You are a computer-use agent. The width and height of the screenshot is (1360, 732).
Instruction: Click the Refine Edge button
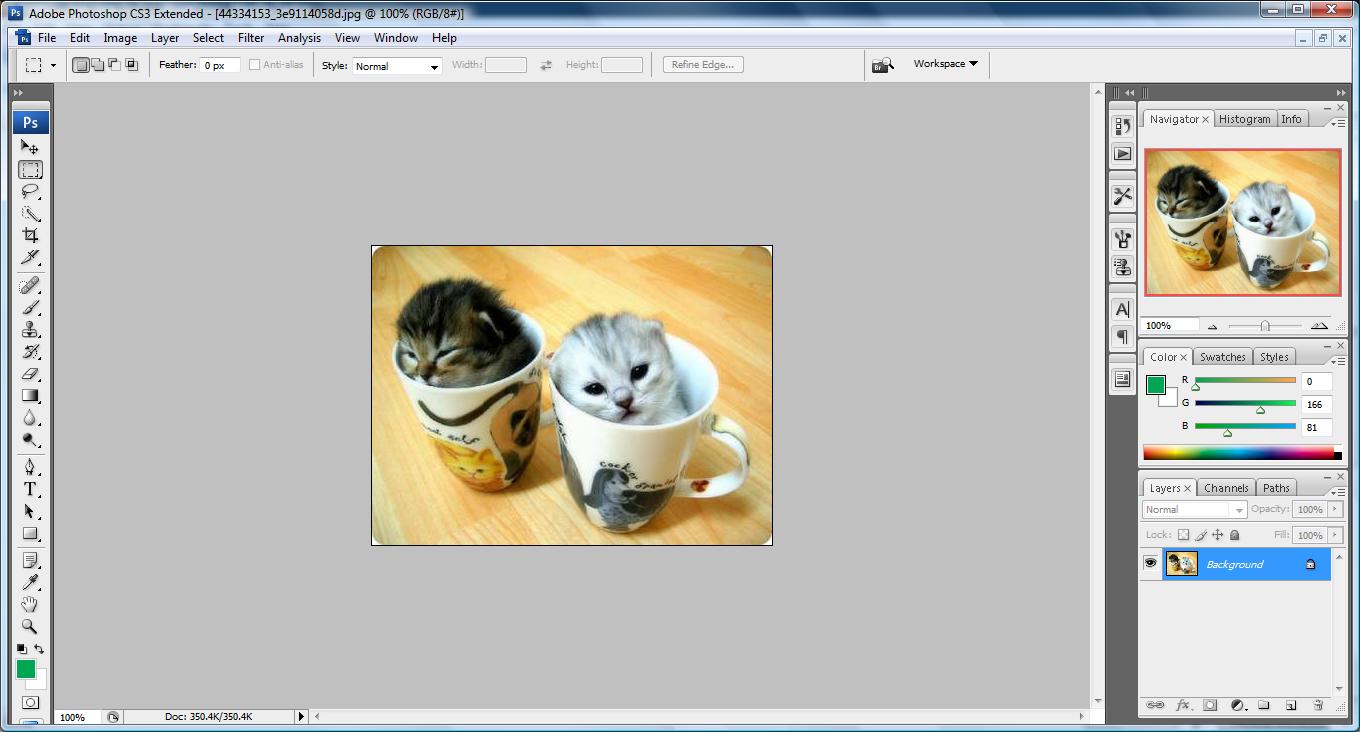pos(703,65)
